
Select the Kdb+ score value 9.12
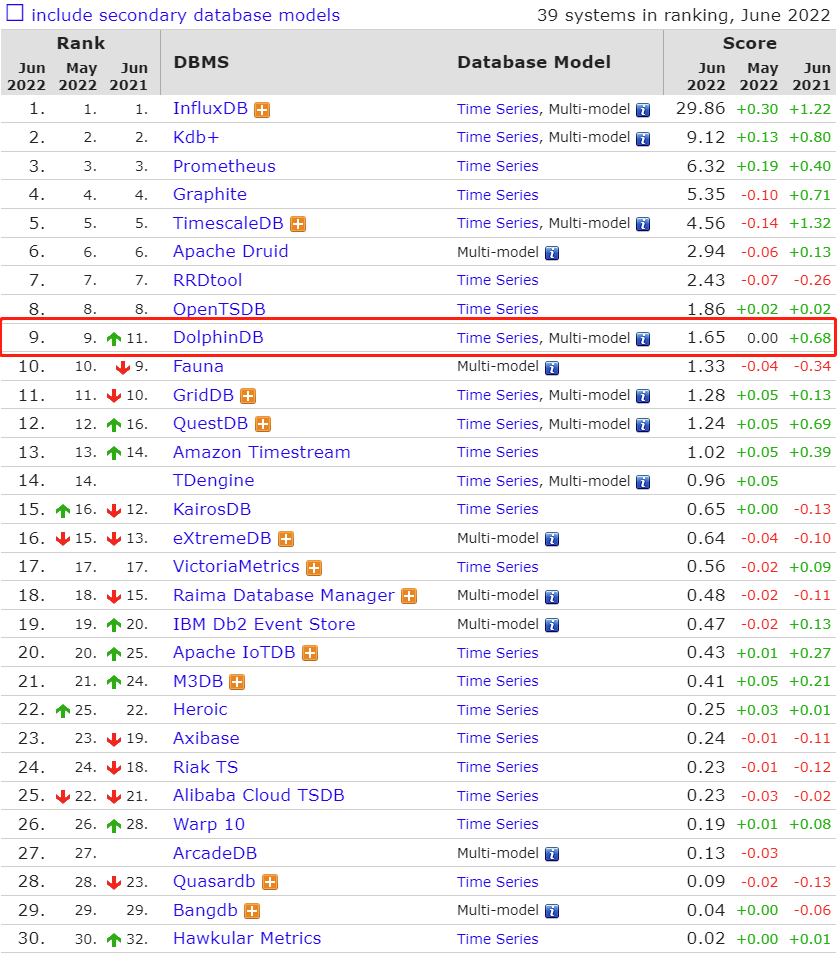pyautogui.click(x=706, y=137)
